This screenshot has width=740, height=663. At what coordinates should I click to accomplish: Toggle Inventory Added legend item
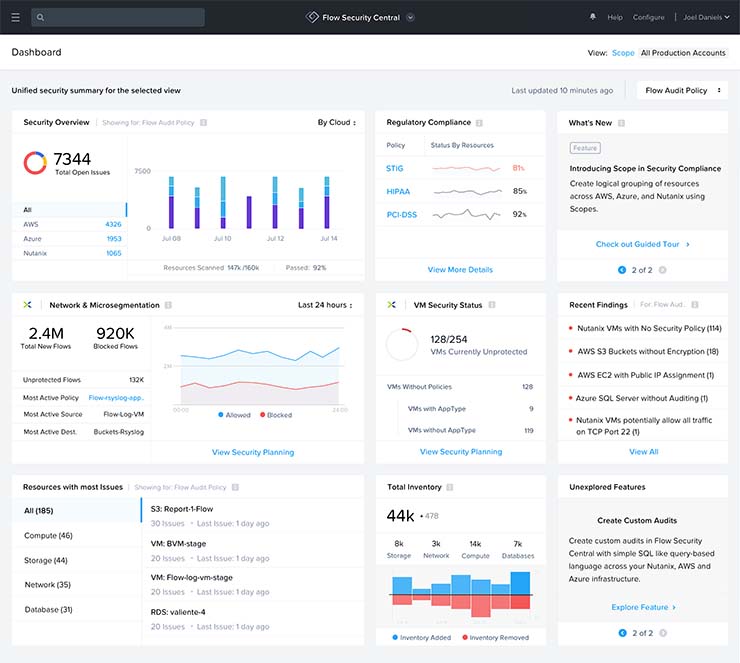coord(421,637)
